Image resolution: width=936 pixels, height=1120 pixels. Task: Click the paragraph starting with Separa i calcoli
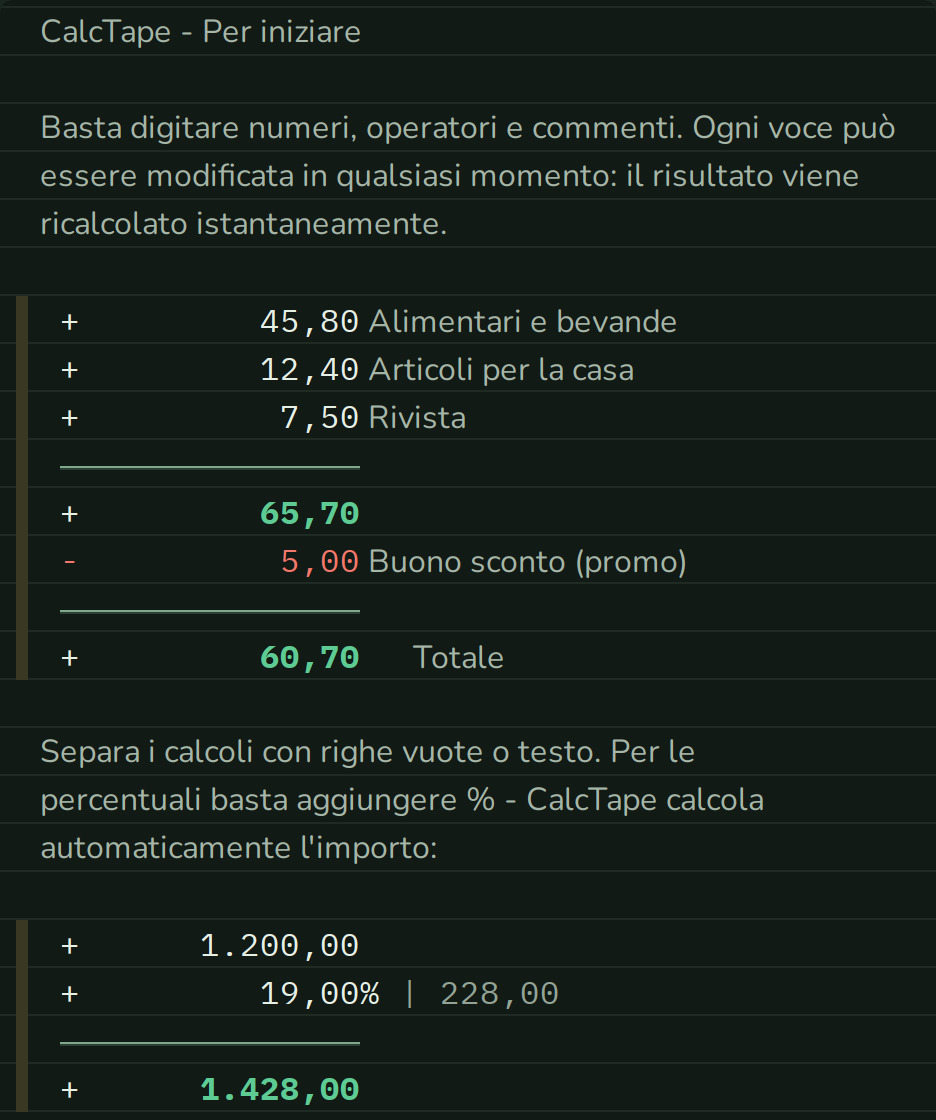pos(402,800)
